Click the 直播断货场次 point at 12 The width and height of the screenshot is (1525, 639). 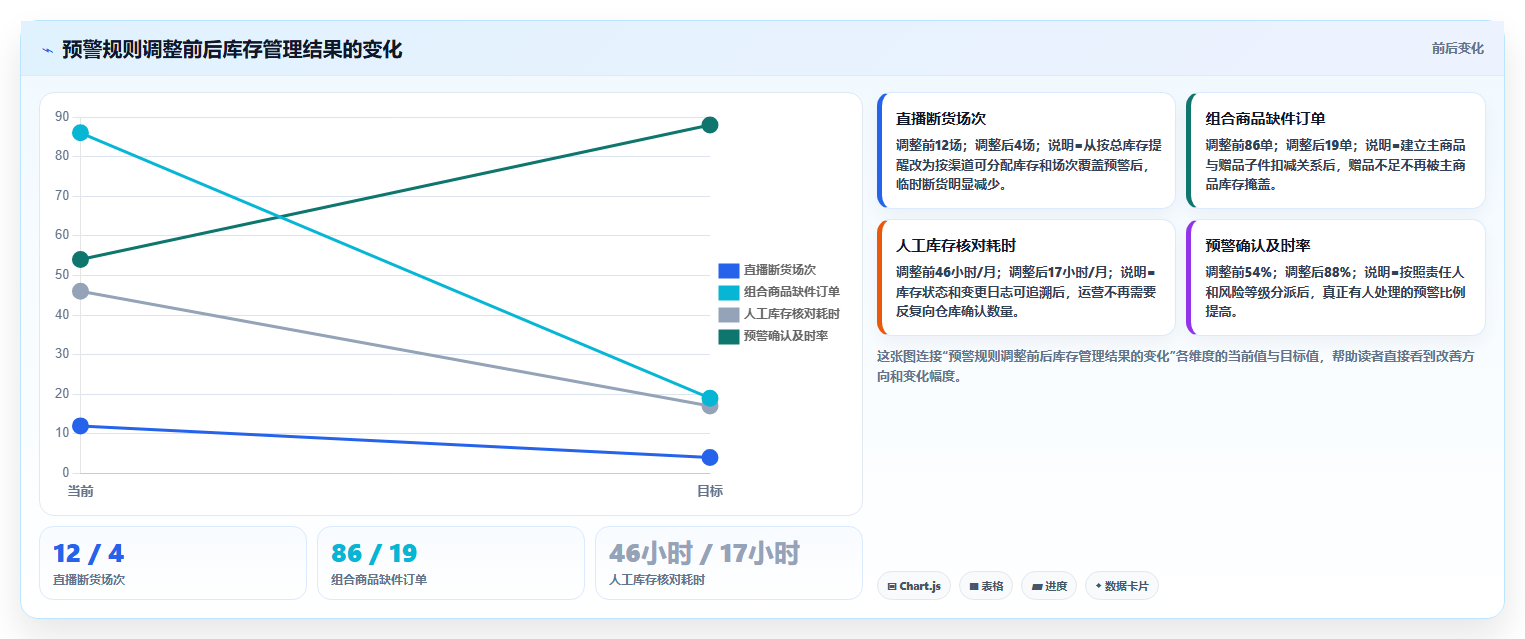pyautogui.click(x=80, y=426)
